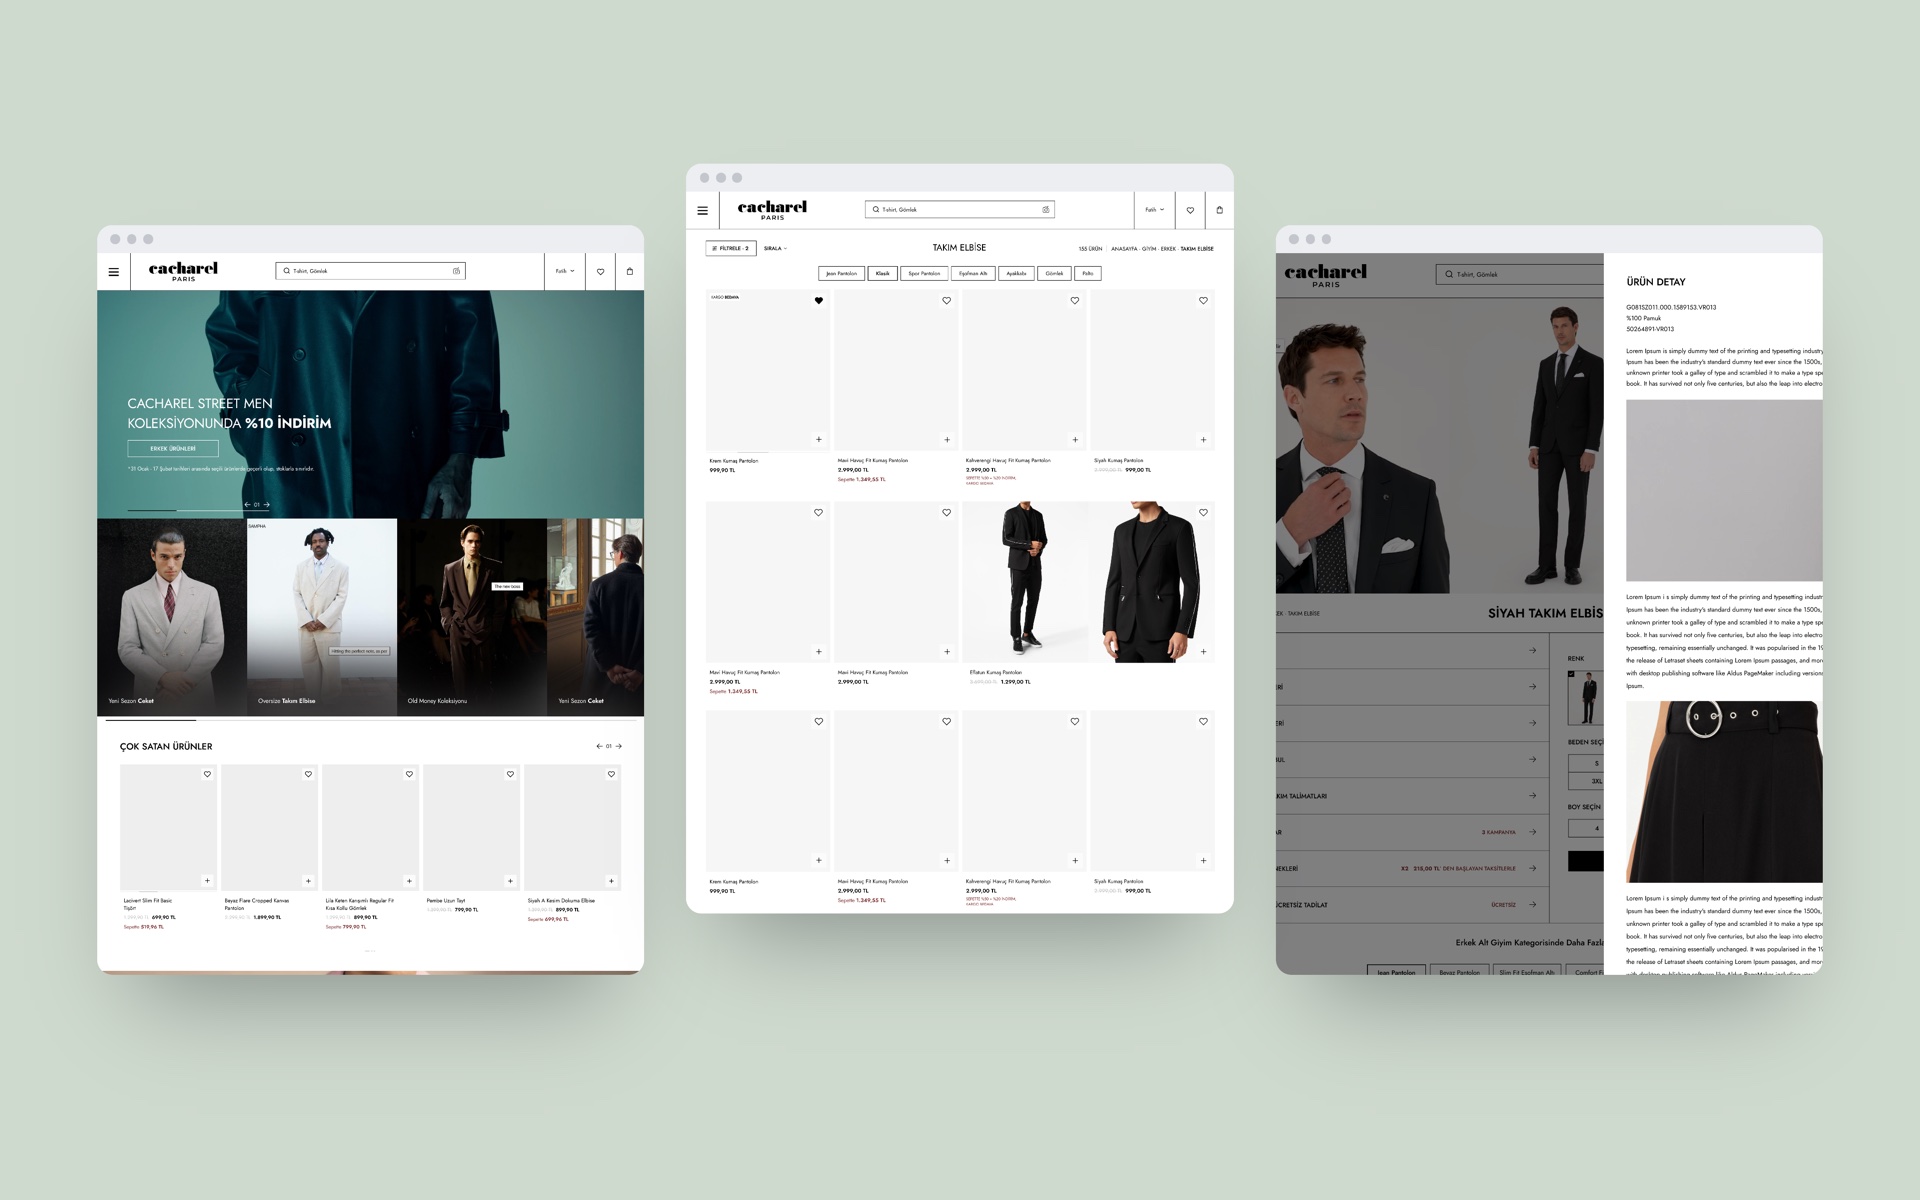This screenshot has height=1200, width=1920.
Task: Open Old Money Koleksiyonu thumbnail on homepage
Action: 472,617
